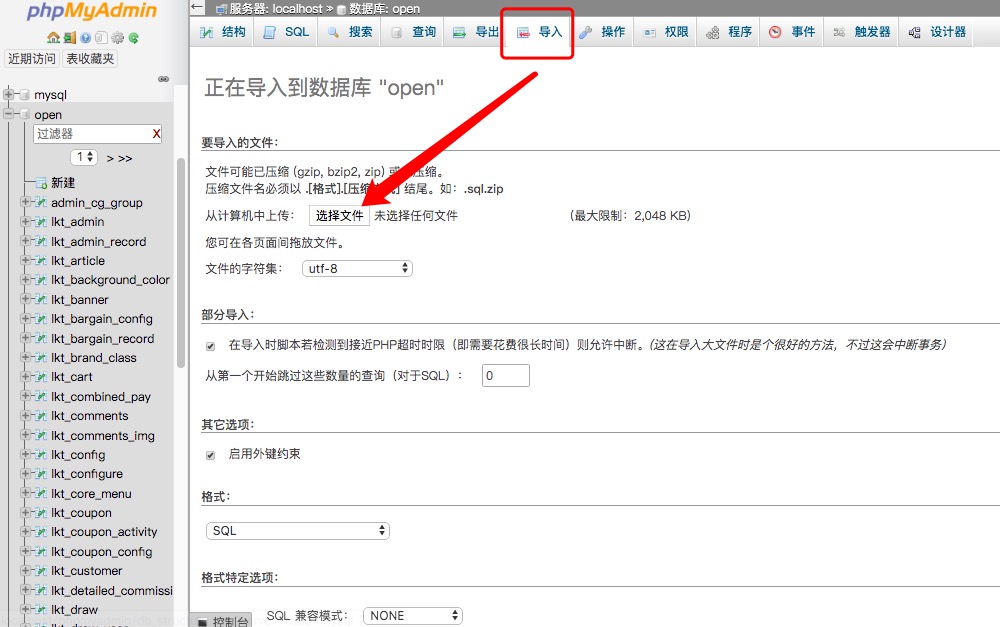Clear the filter with the red X
Viewport: 1000px width, 627px height.
click(156, 133)
